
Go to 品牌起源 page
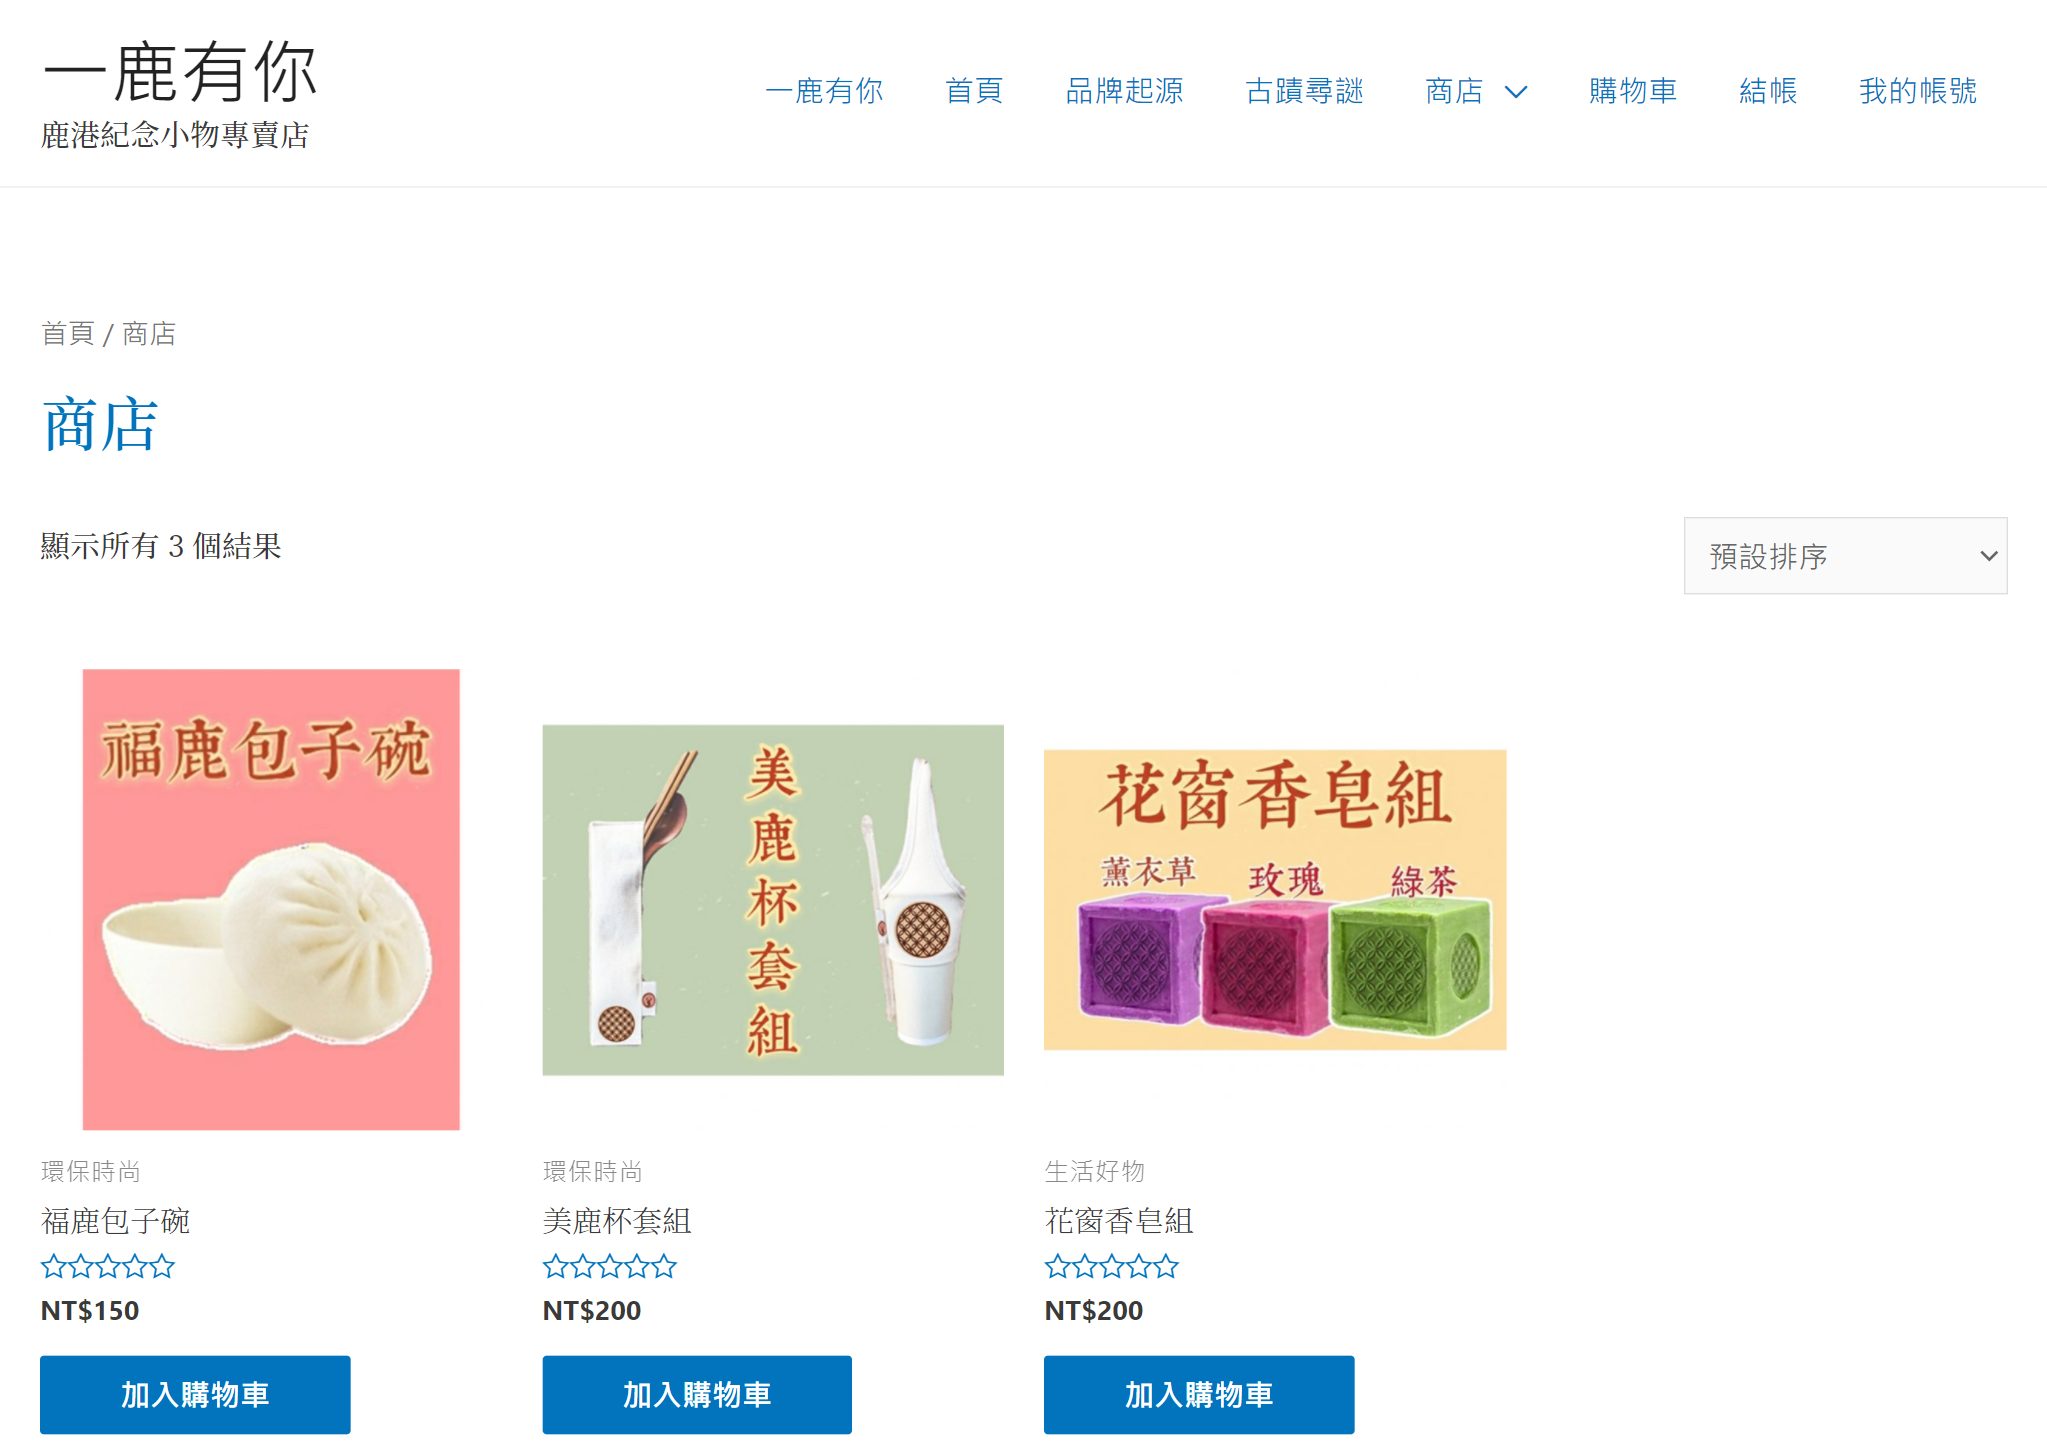click(1124, 91)
